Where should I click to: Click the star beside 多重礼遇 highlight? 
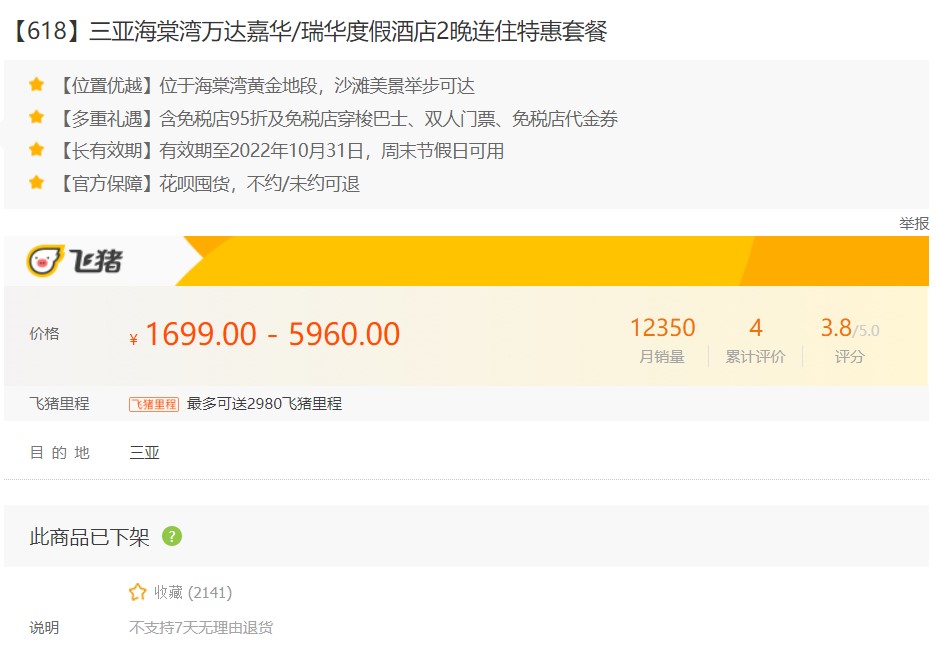point(36,117)
